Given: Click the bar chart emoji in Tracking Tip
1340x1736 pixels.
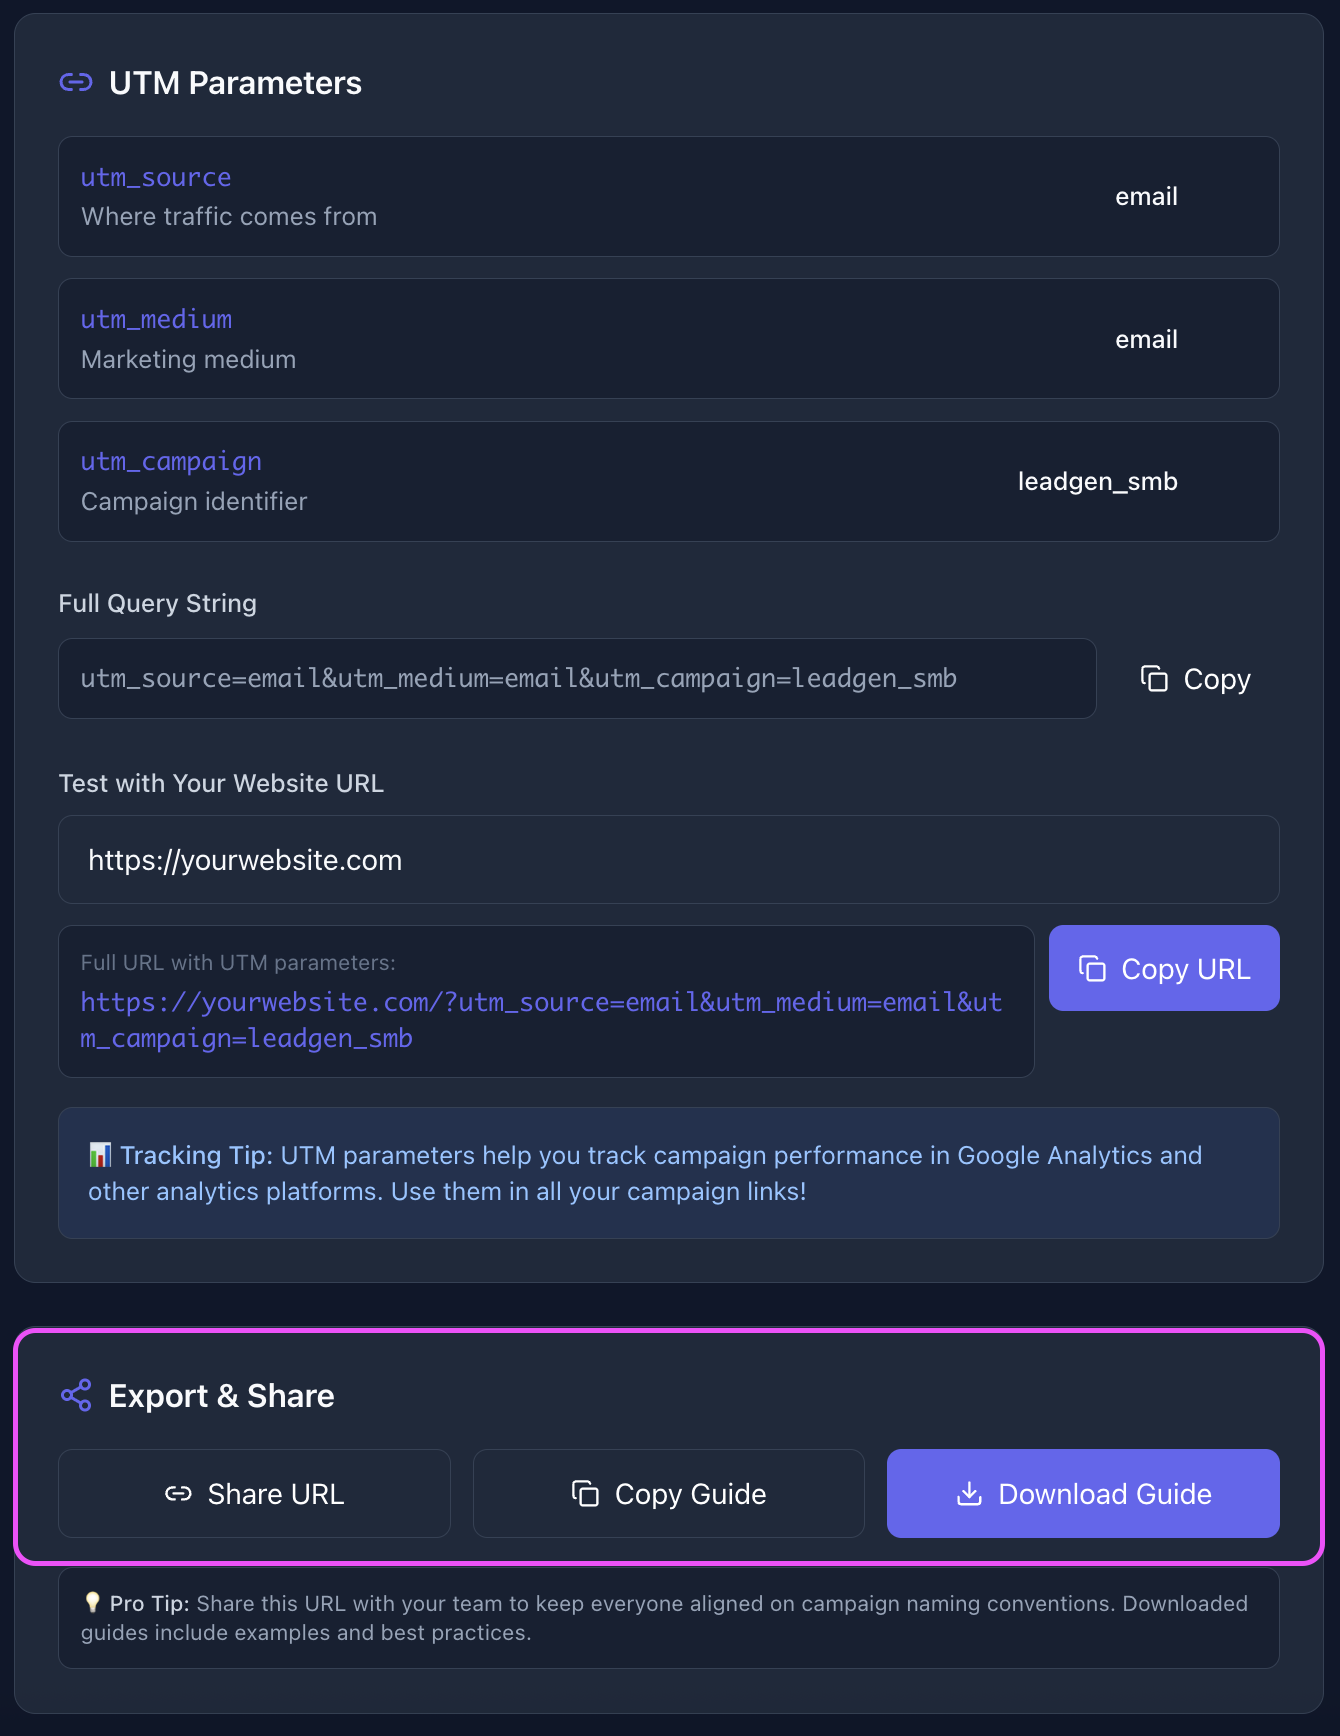Looking at the screenshot, I should pos(100,1156).
